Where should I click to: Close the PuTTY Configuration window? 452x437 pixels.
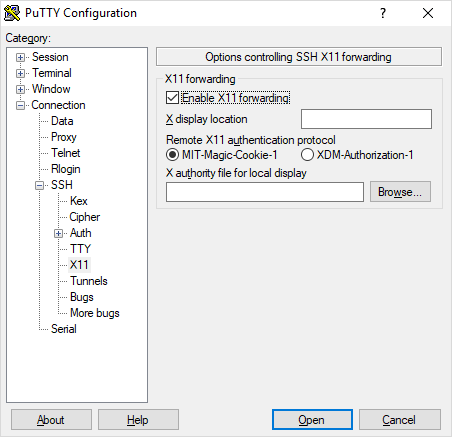point(428,13)
